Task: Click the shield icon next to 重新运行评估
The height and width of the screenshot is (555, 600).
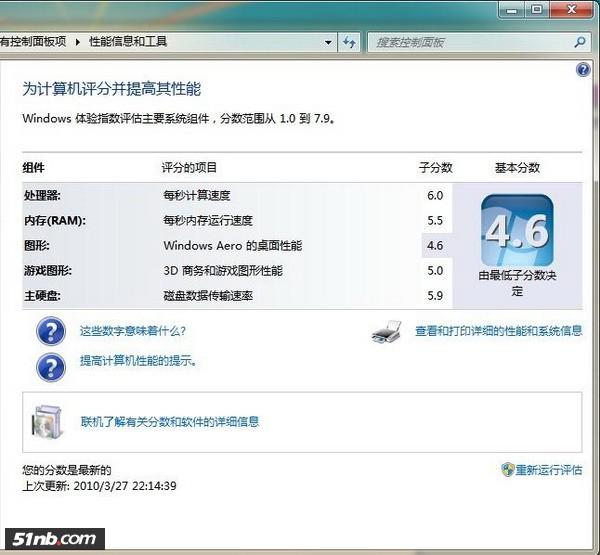Action: tap(508, 470)
